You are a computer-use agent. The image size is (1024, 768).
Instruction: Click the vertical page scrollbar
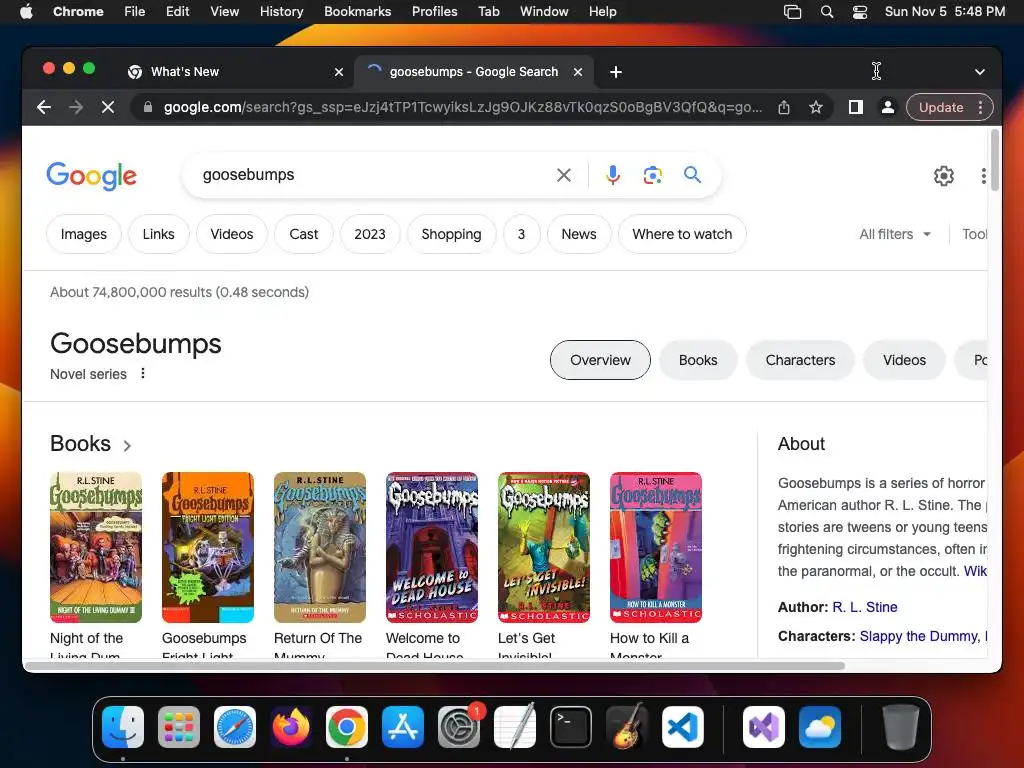point(995,161)
